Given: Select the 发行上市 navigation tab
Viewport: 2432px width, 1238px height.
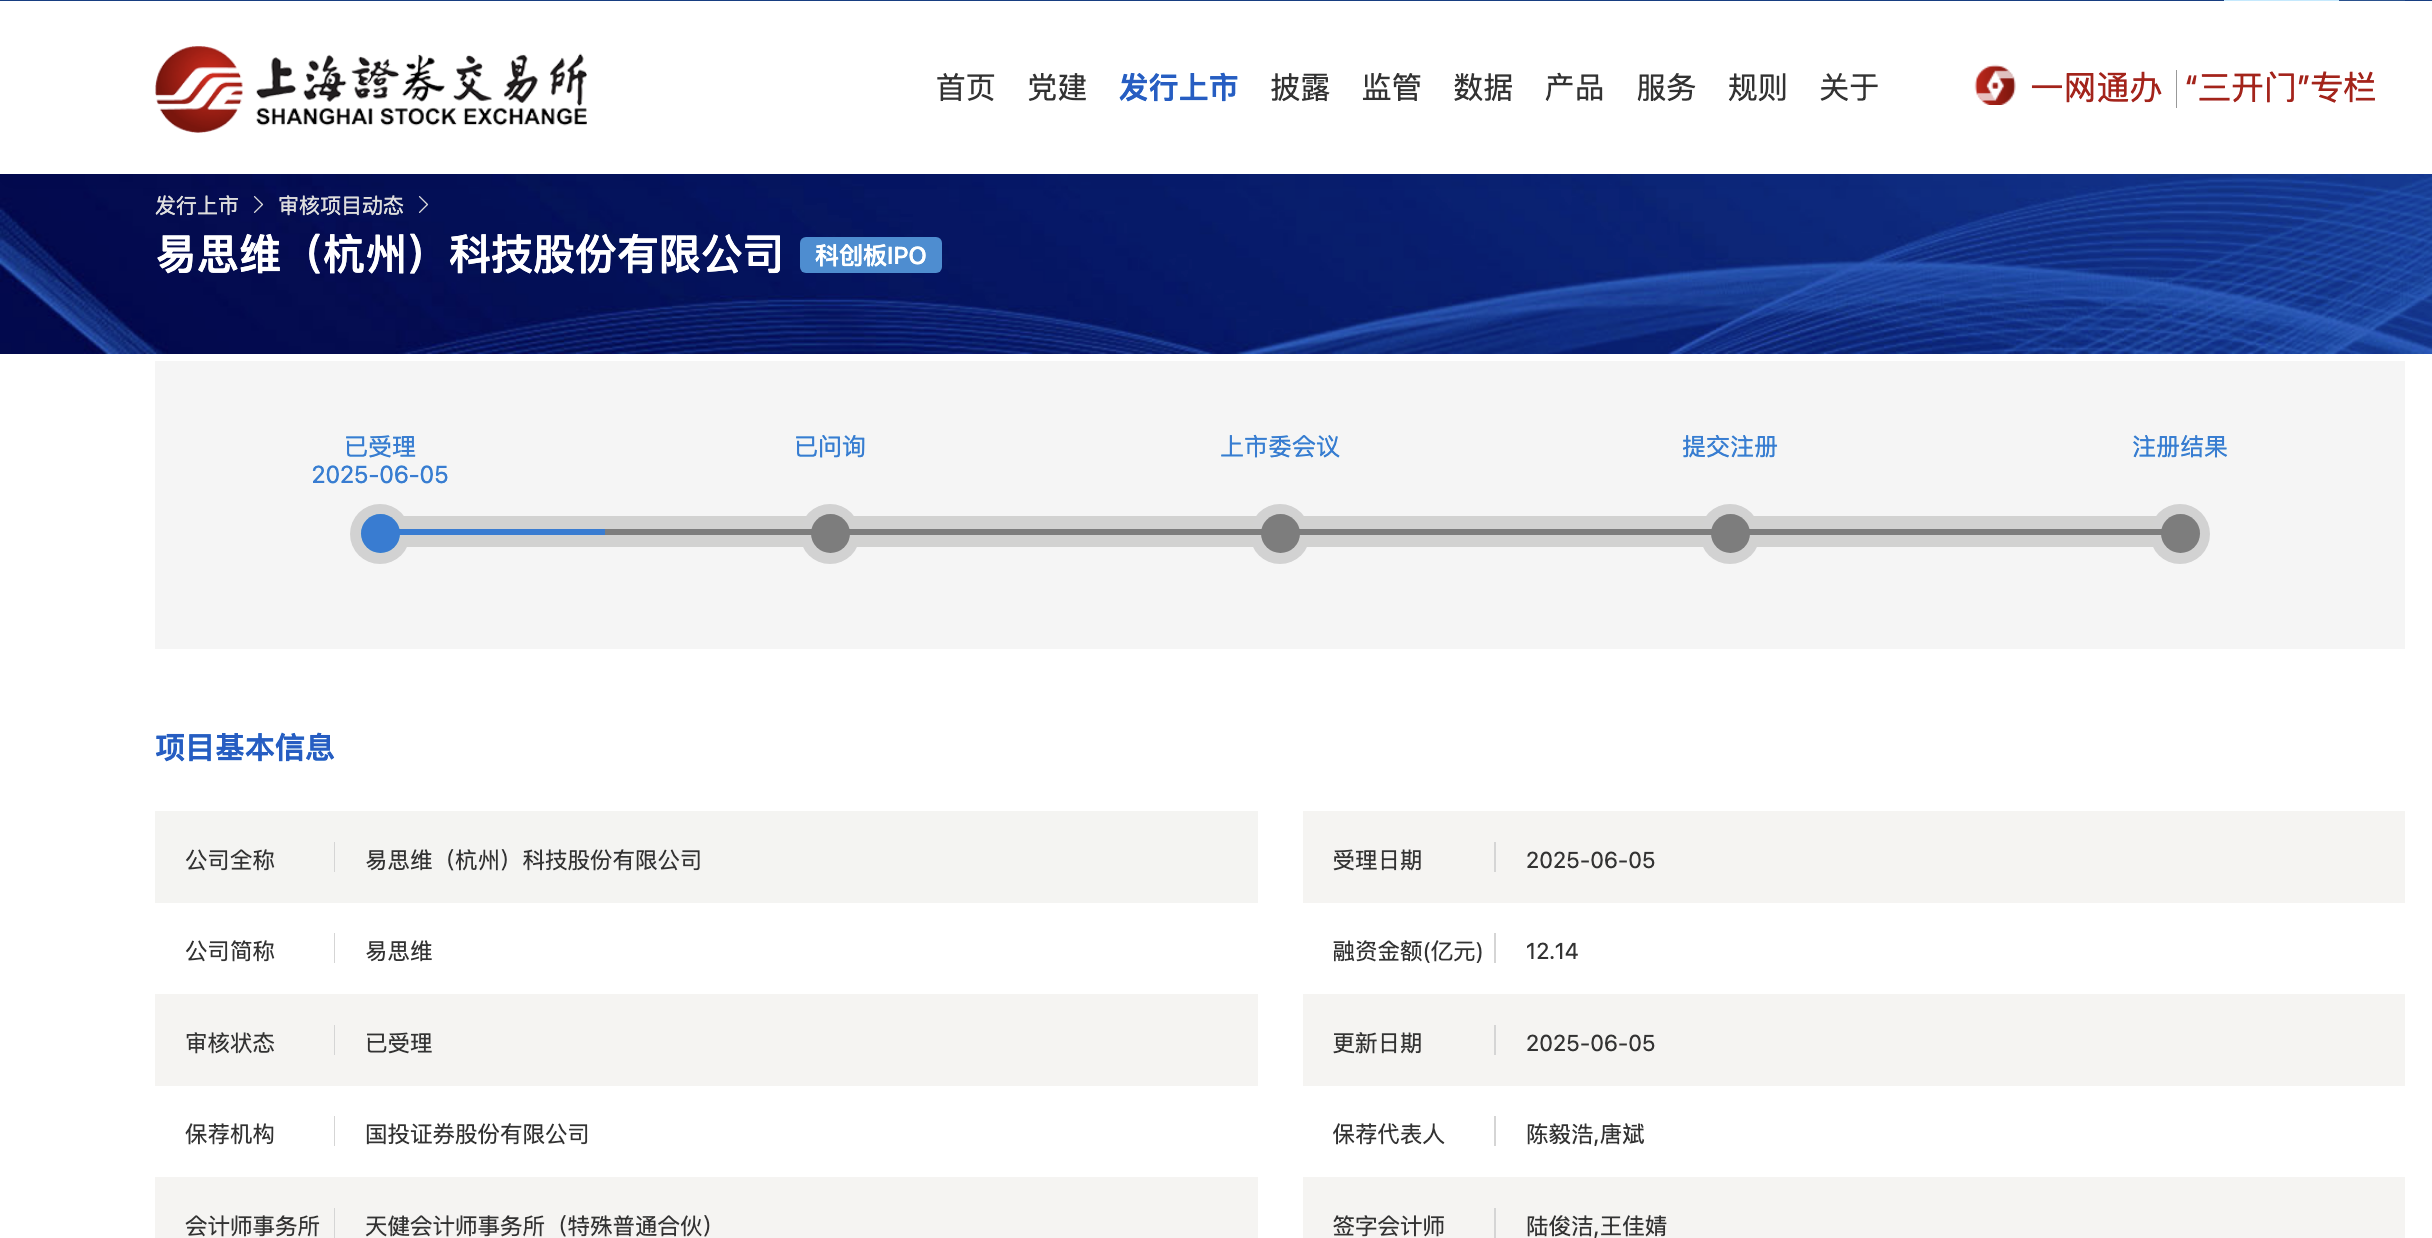Looking at the screenshot, I should (x=1178, y=88).
